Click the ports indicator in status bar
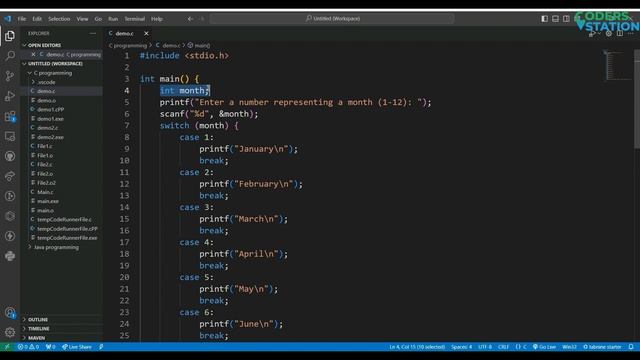Viewport: 640px width, 360px height. (50, 347)
